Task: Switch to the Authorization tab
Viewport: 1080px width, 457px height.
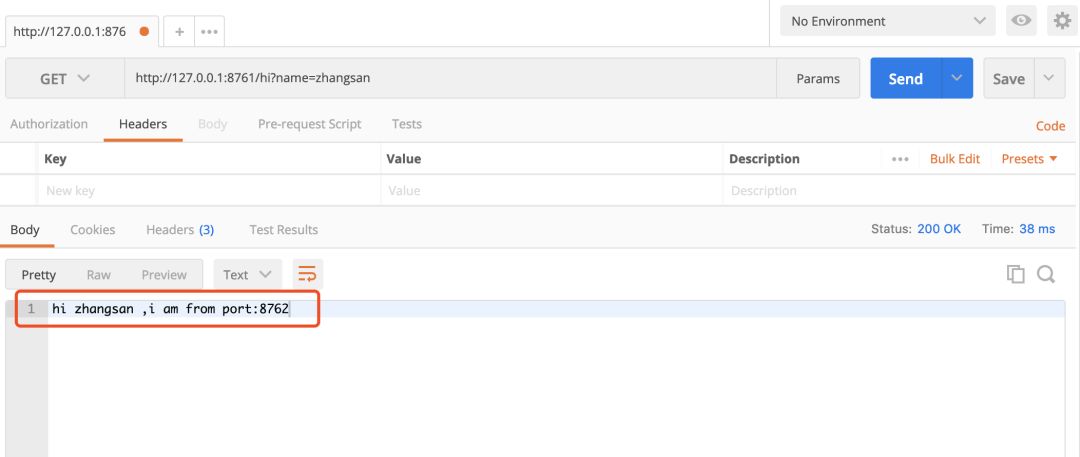Action: (x=49, y=124)
